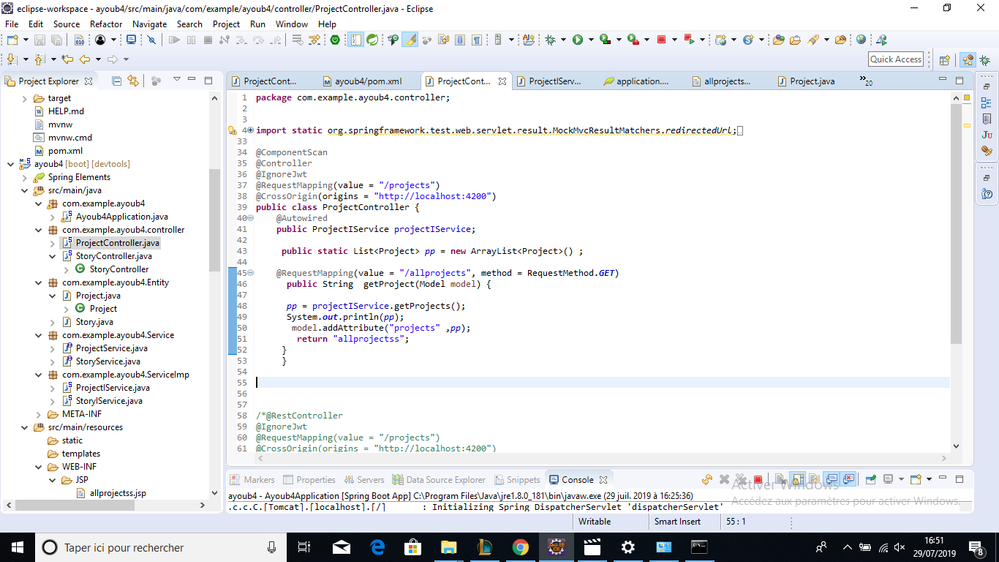The width and height of the screenshot is (999, 562).
Task: Open Chrome from the Windows taskbar
Action: pos(520,547)
